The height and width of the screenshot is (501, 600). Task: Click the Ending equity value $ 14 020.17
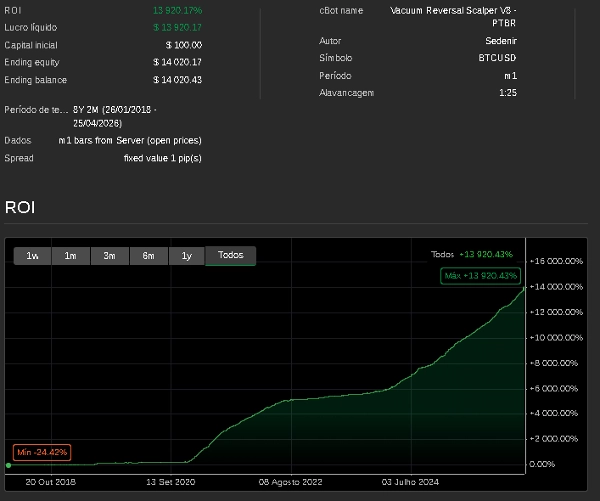click(x=178, y=62)
